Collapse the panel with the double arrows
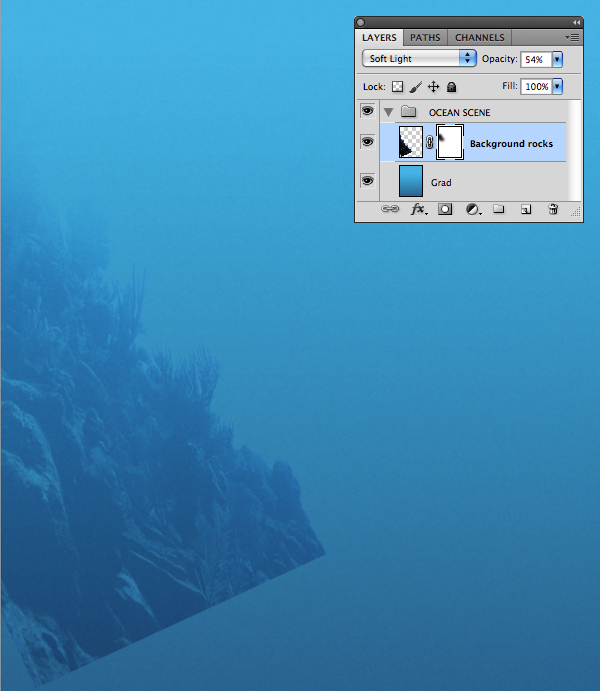Screen dimensions: 600x691 (x=576, y=22)
